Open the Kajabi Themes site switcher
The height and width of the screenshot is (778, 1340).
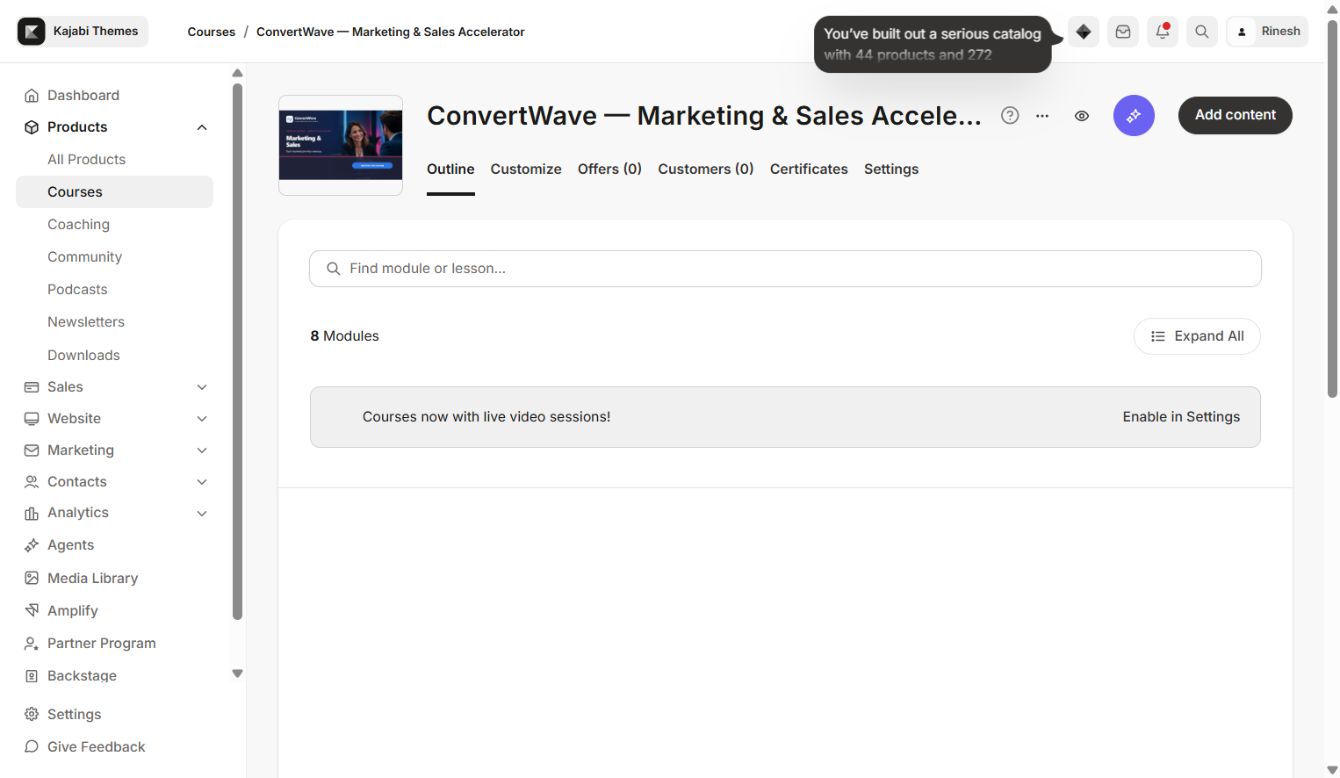(82, 31)
